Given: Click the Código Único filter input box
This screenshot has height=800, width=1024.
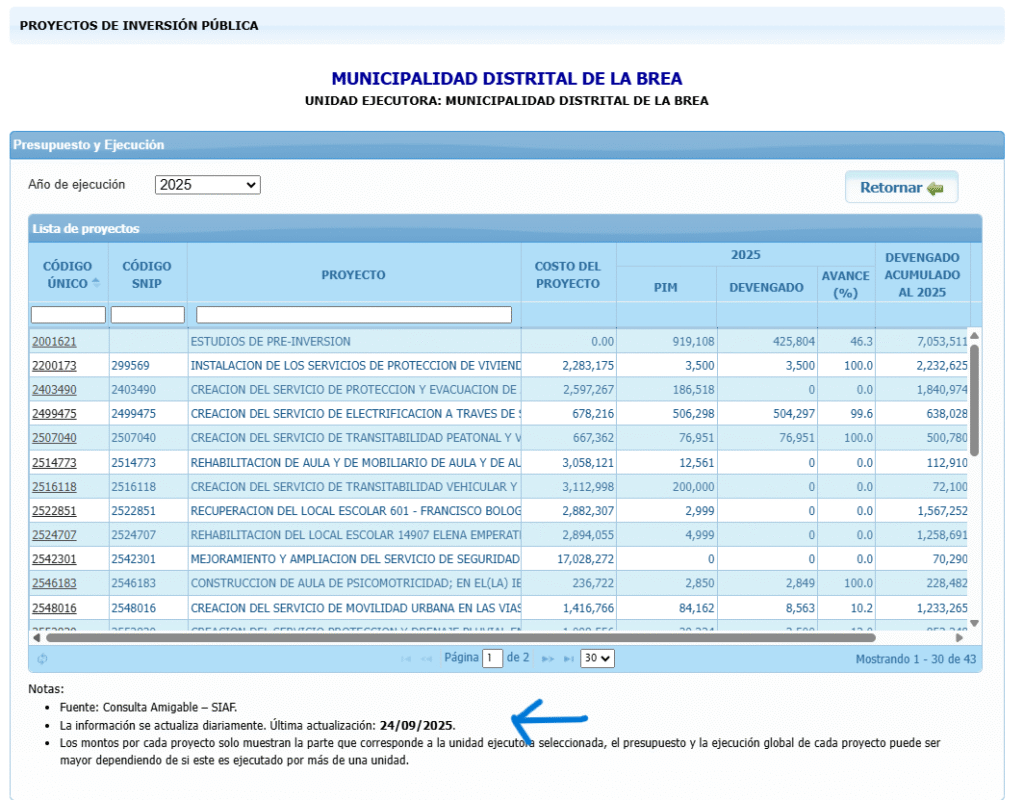Looking at the screenshot, I should (x=68, y=315).
